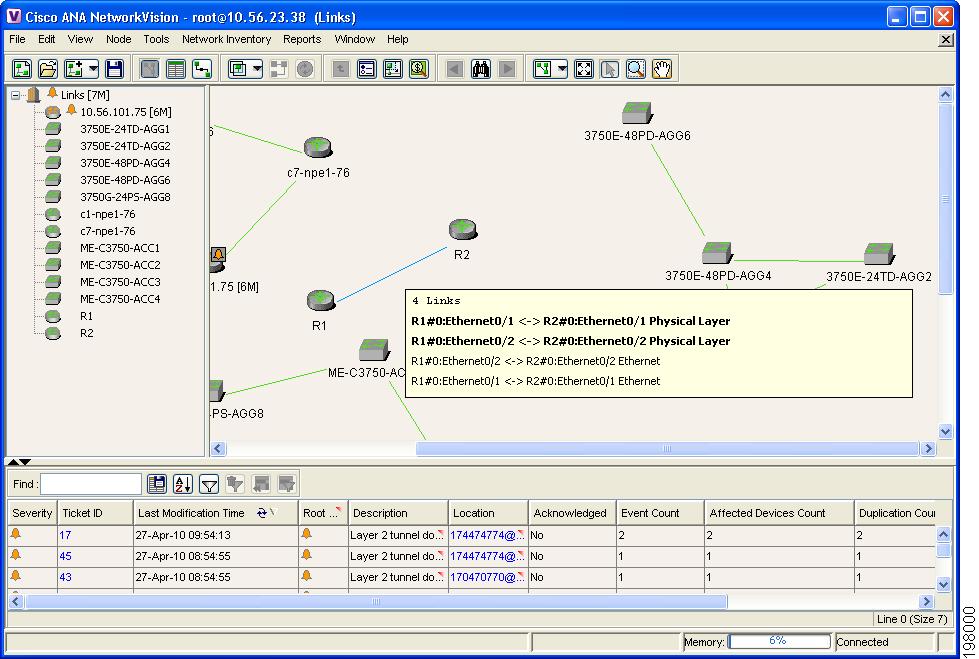Click the map horizontal scrollbar thumb
The image size is (979, 659).
(667, 448)
